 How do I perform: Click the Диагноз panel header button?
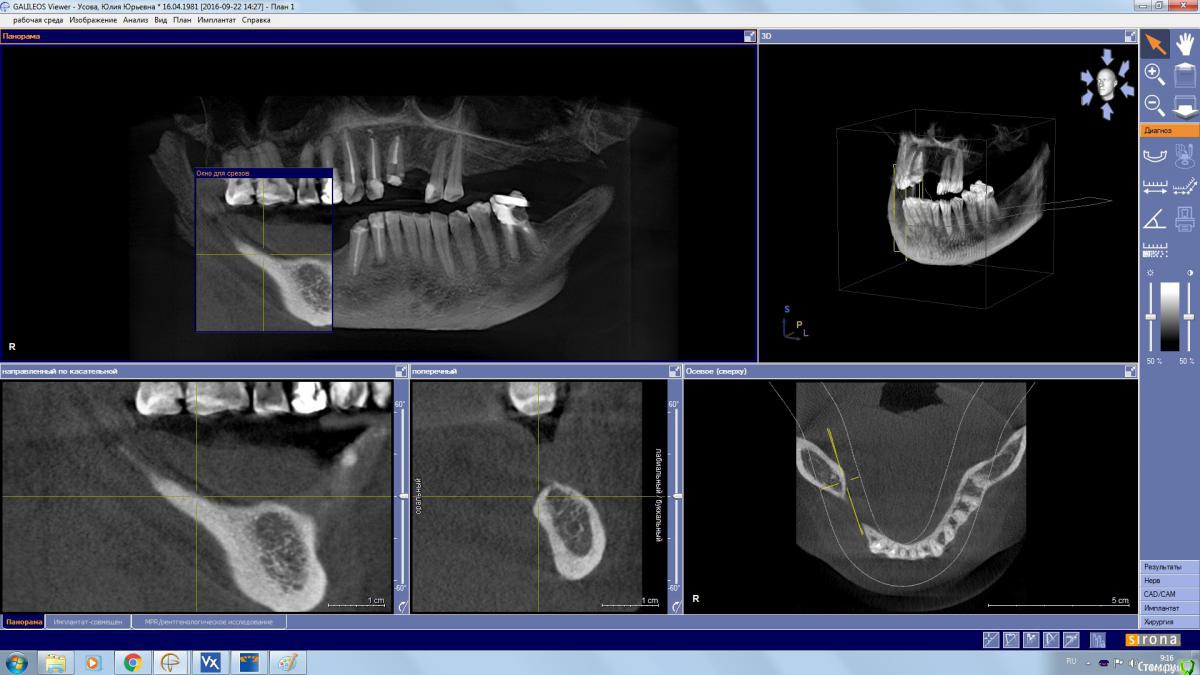[1169, 131]
